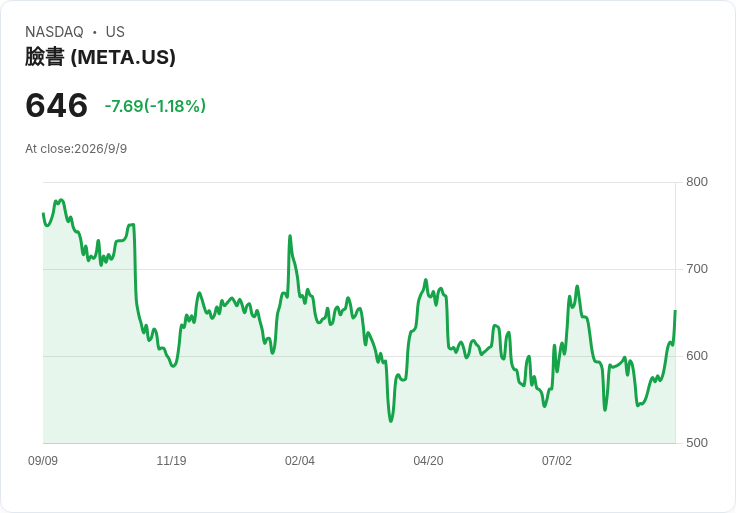Click the -7.69(-1.18%) change value
The image size is (736, 513).
tap(155, 106)
